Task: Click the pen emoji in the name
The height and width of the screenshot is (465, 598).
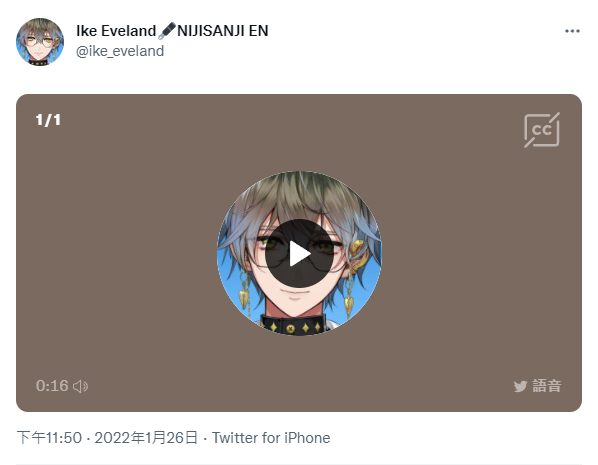Action: pyautogui.click(x=167, y=31)
